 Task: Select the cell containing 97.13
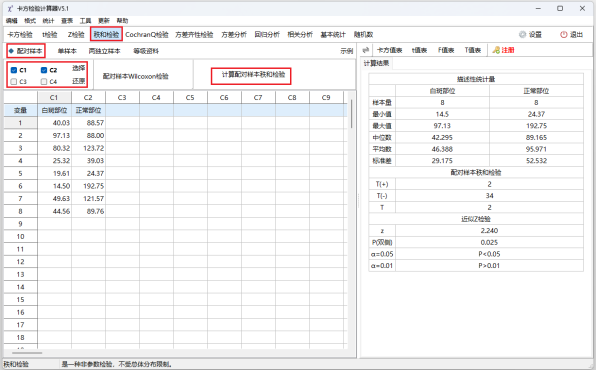pos(54,135)
